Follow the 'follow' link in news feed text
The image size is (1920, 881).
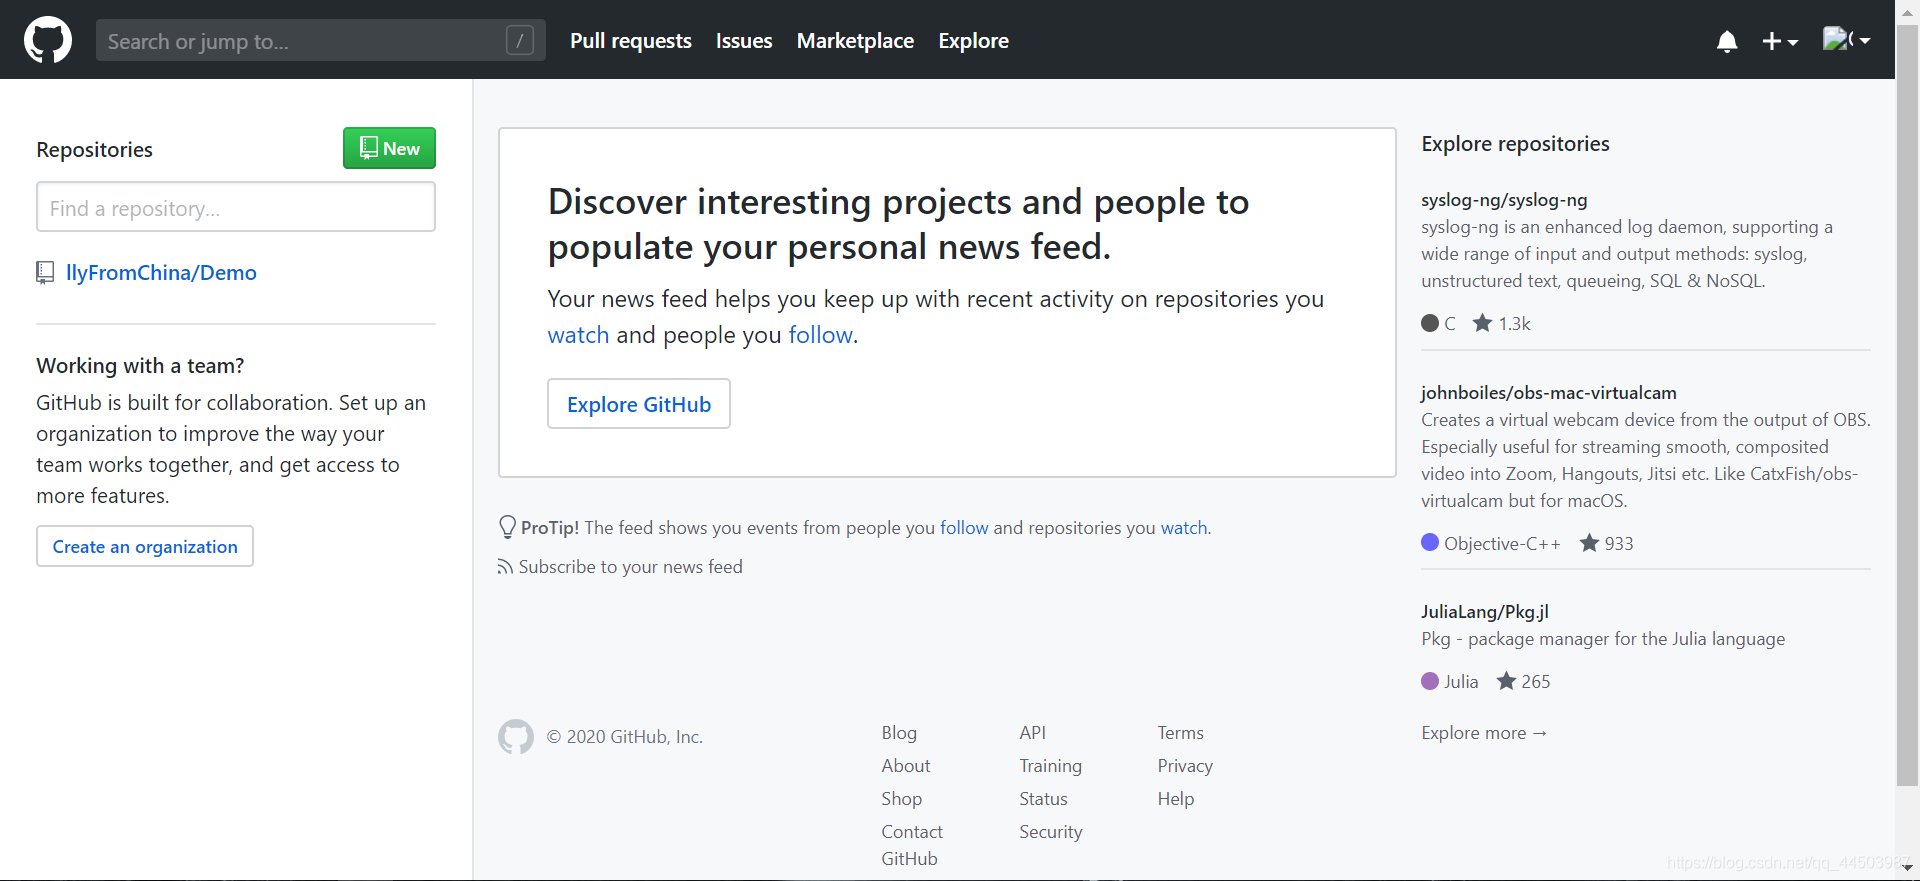pos(821,335)
